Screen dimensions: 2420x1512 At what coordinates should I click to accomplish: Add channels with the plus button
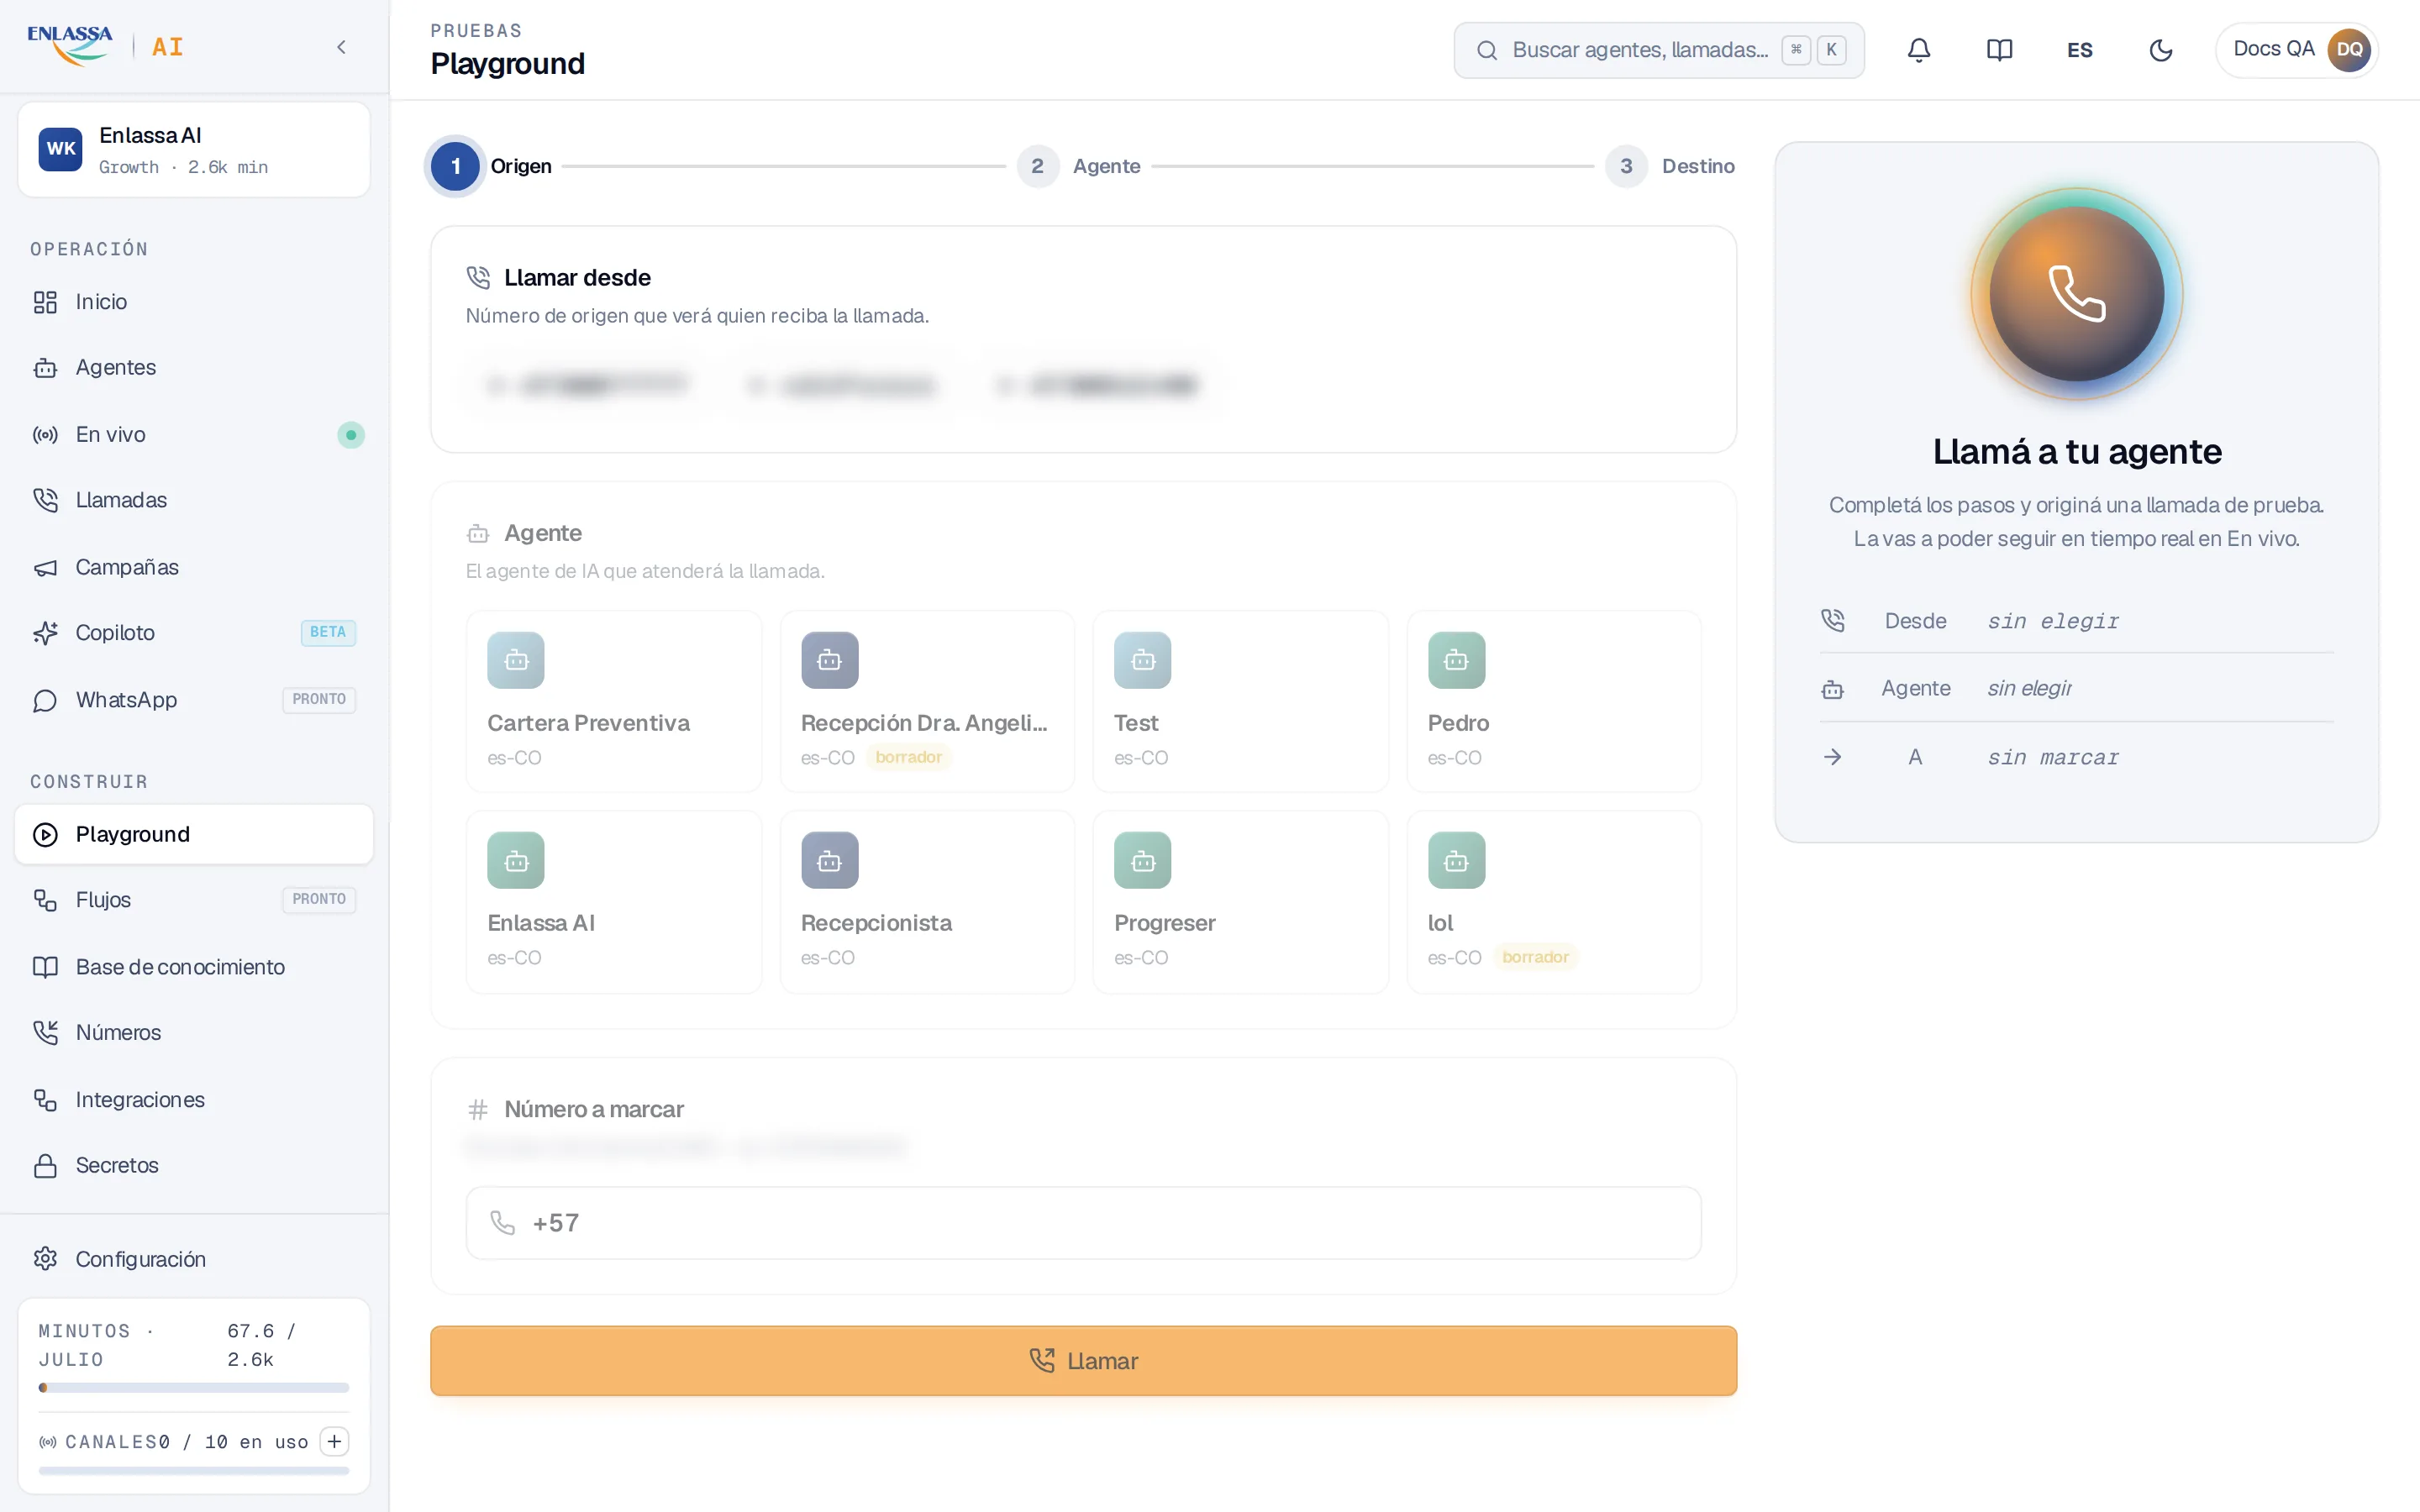tap(334, 1441)
